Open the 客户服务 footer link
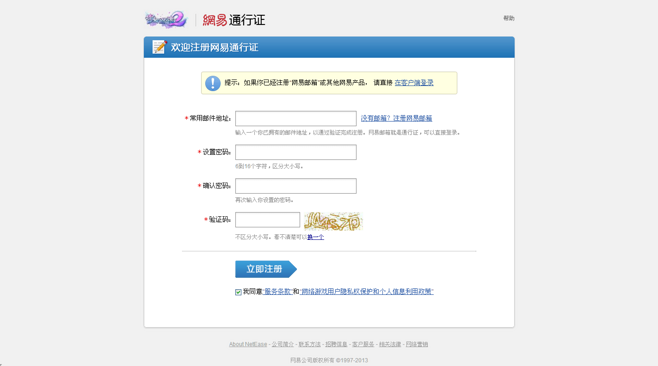The height and width of the screenshot is (366, 658). click(363, 344)
